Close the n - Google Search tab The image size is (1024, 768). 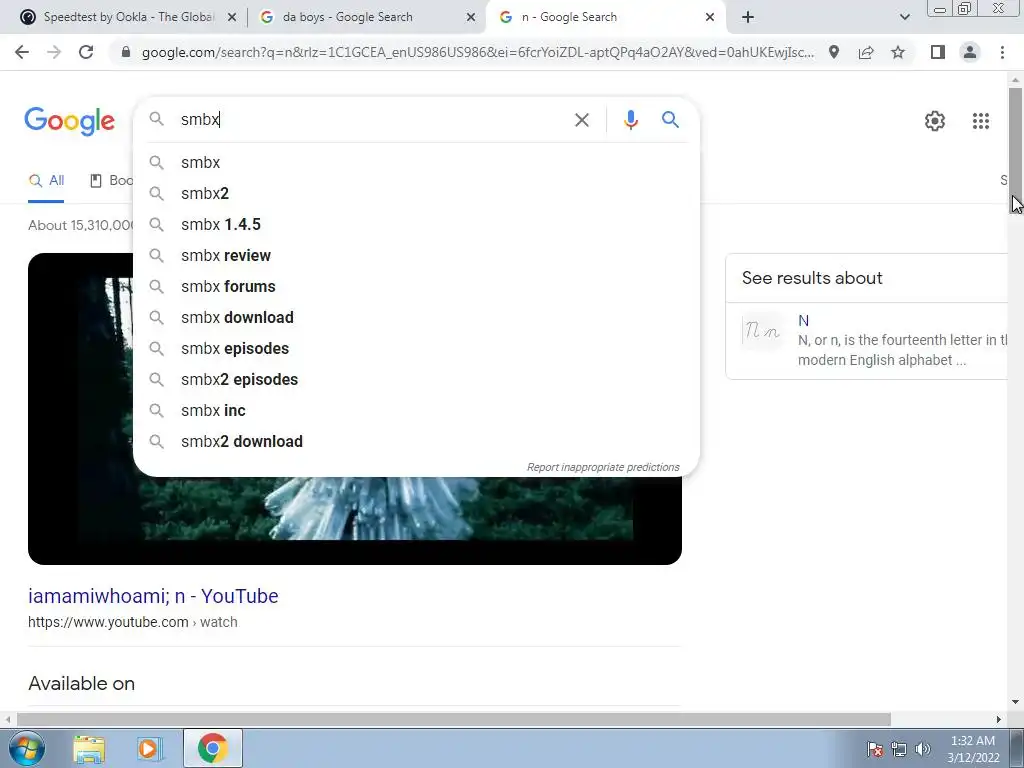pyautogui.click(x=710, y=17)
